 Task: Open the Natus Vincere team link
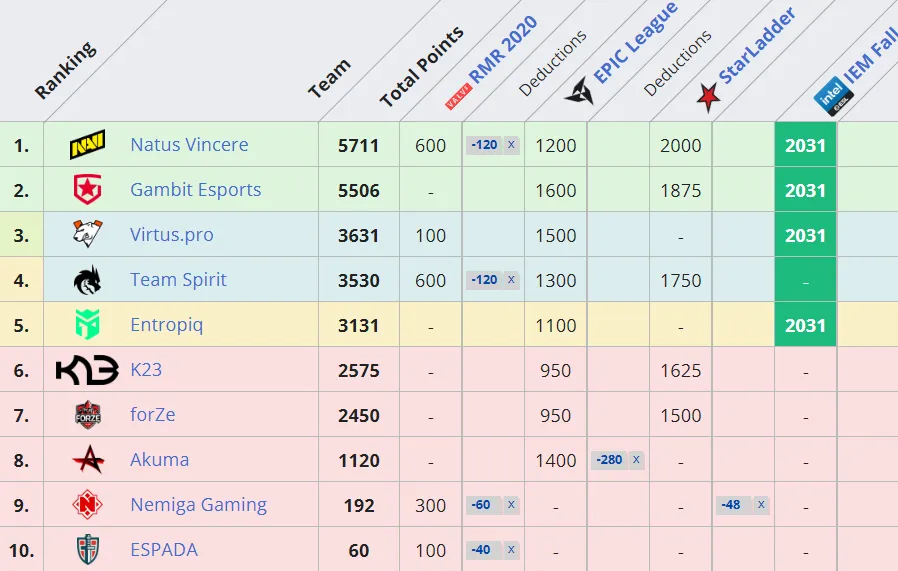click(189, 144)
